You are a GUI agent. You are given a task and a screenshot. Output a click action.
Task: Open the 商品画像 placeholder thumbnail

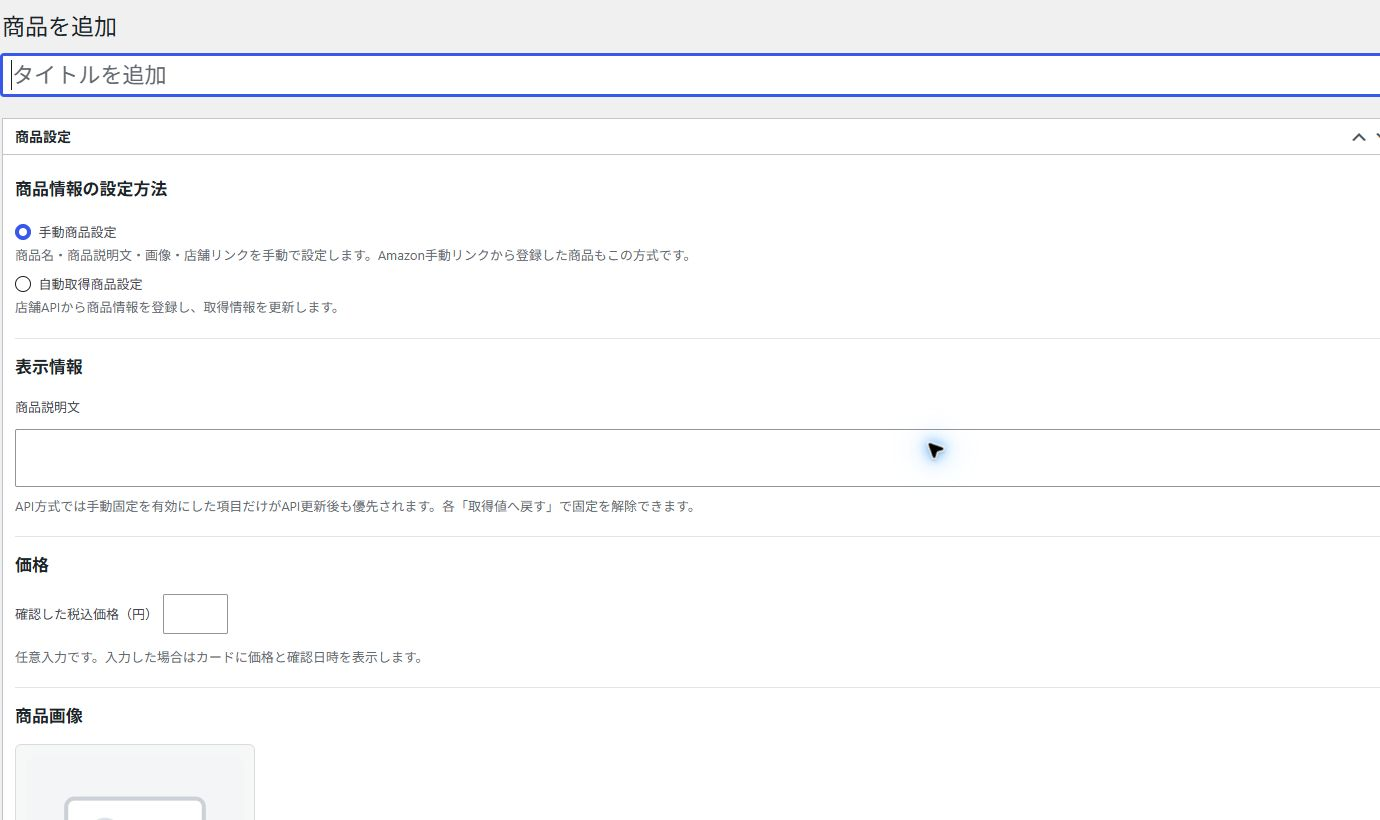click(135, 782)
